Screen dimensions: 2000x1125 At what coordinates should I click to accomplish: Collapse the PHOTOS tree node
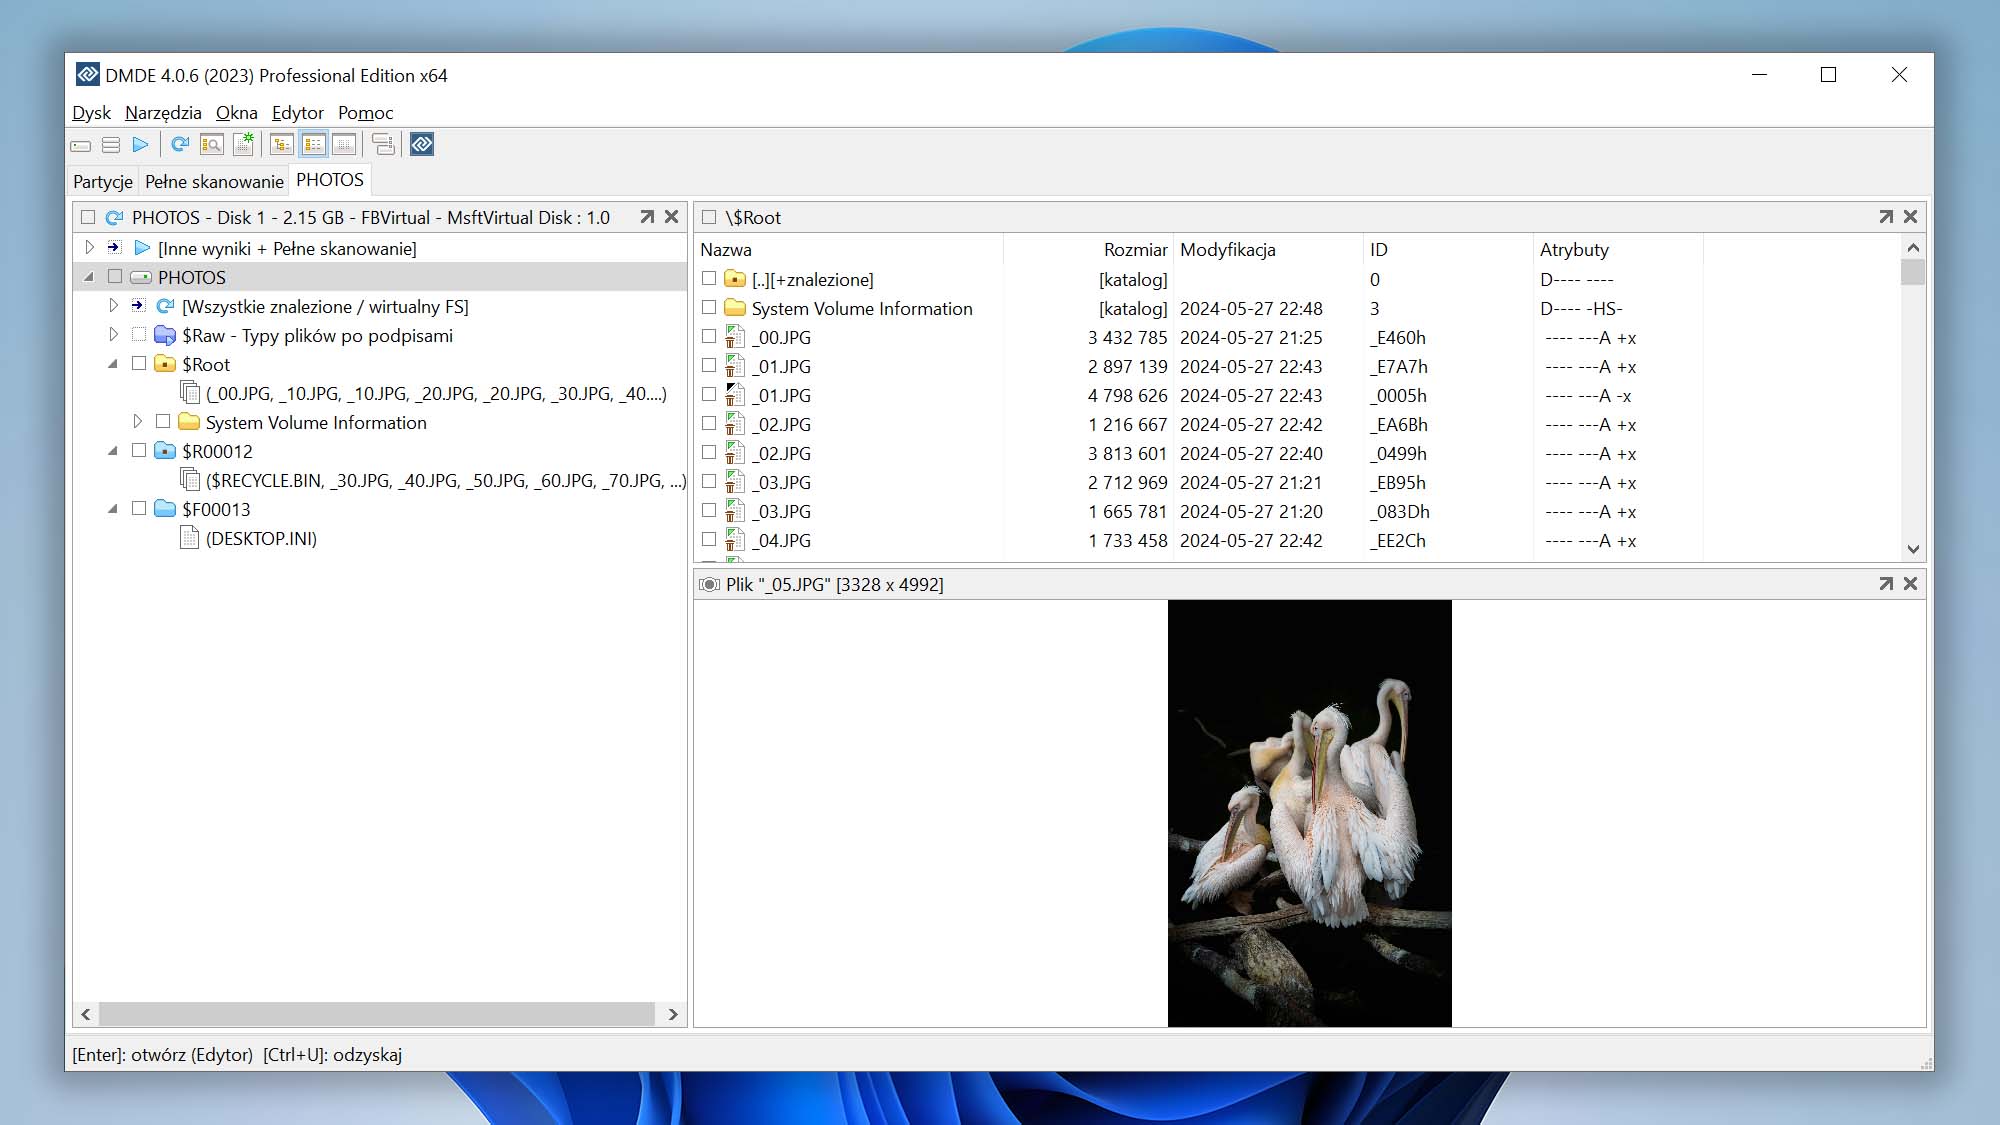(x=90, y=277)
